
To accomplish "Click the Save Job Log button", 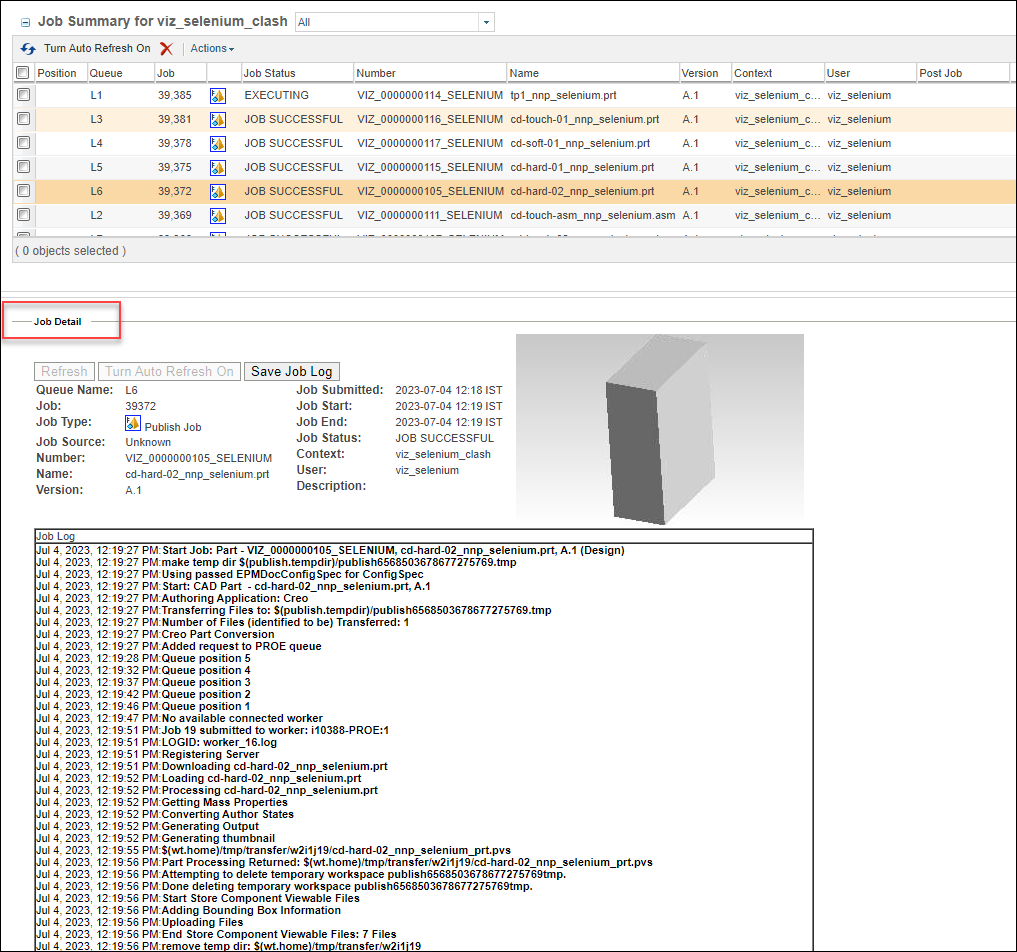I will (292, 372).
